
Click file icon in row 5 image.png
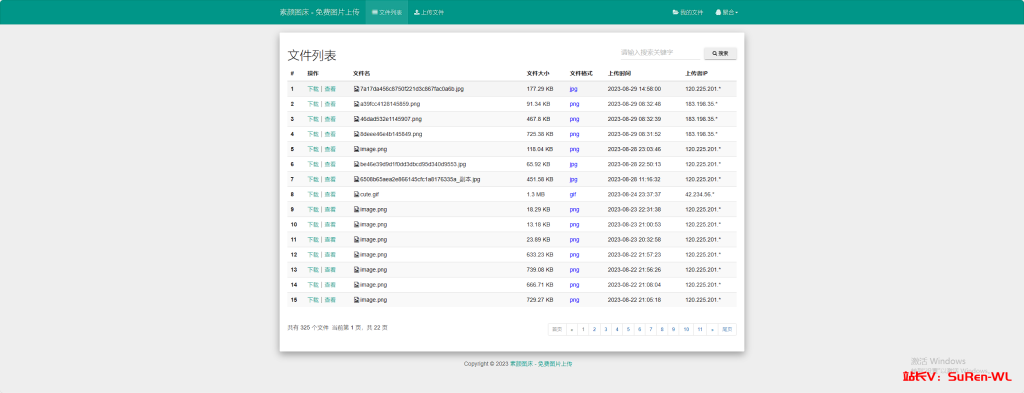point(357,149)
